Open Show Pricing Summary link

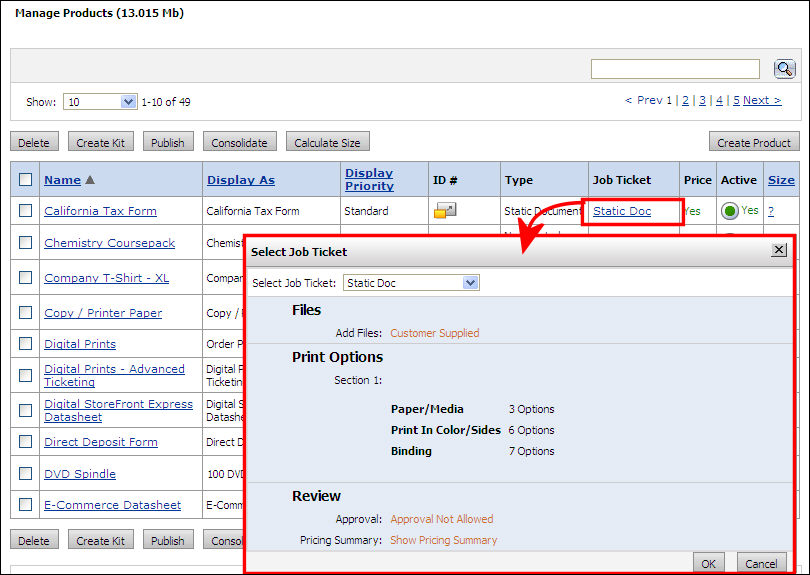click(443, 540)
